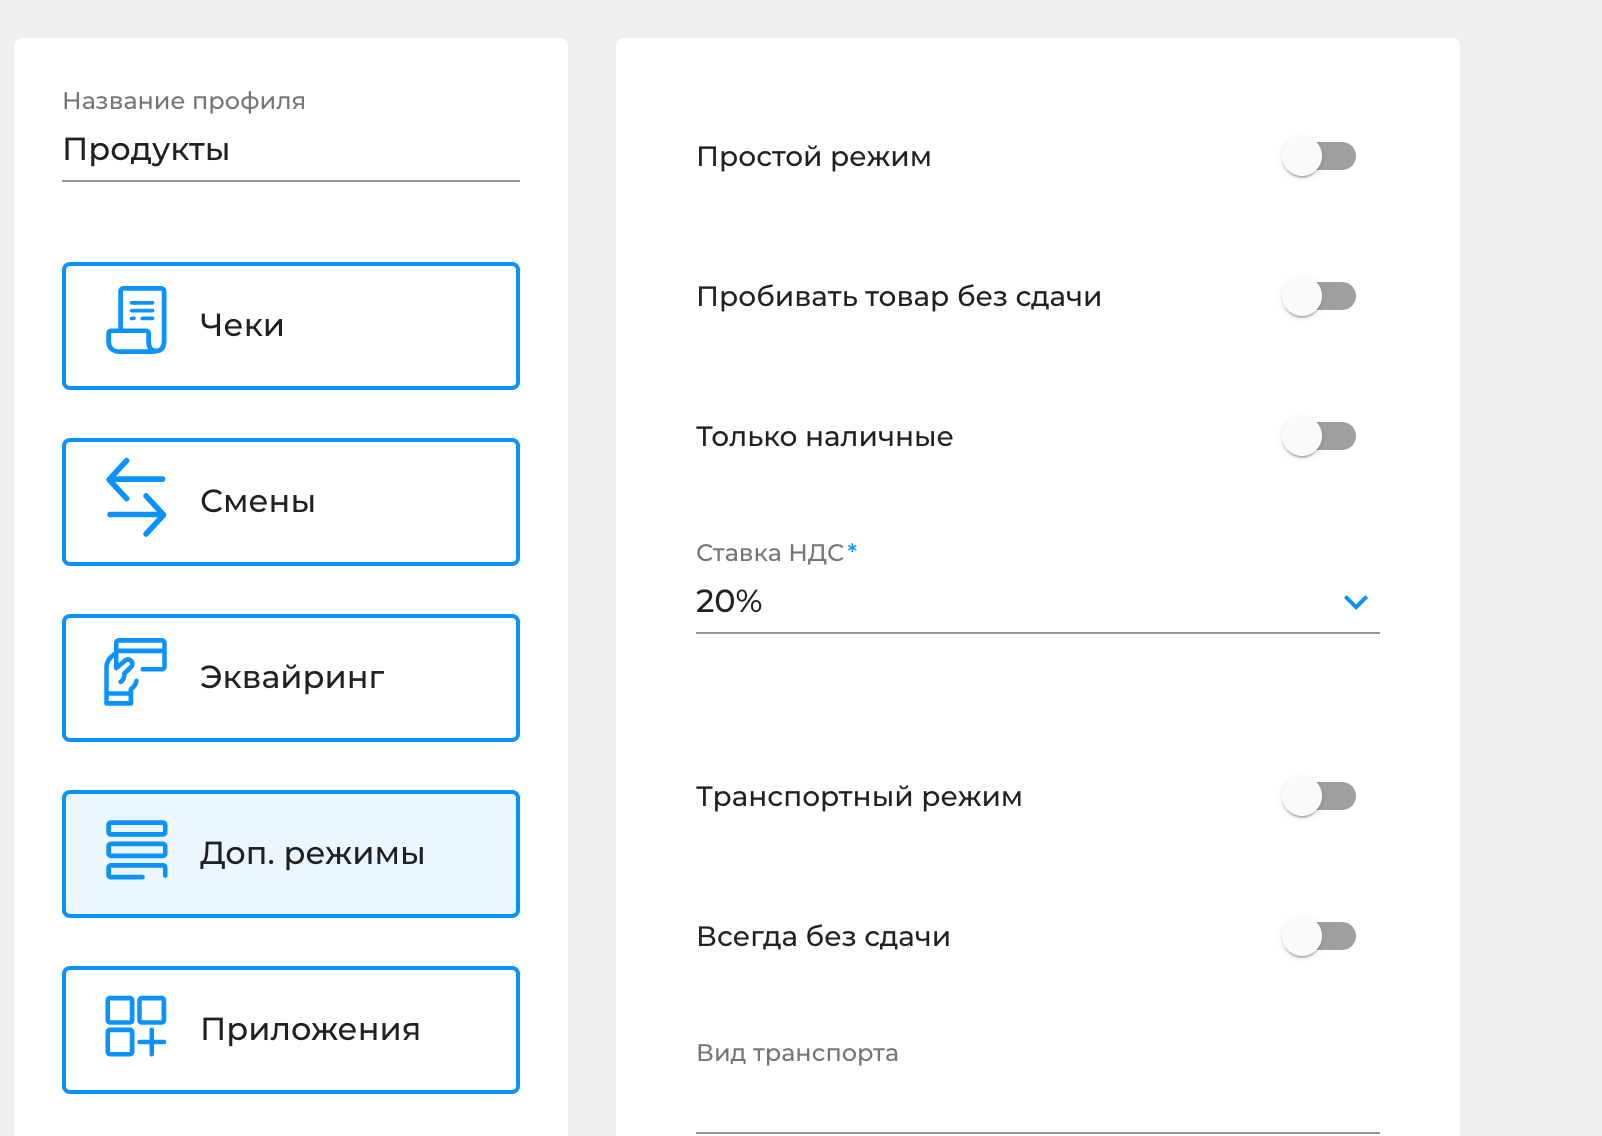Click the grid-plus Приложения icon
The width and height of the screenshot is (1602, 1136).
[136, 1026]
